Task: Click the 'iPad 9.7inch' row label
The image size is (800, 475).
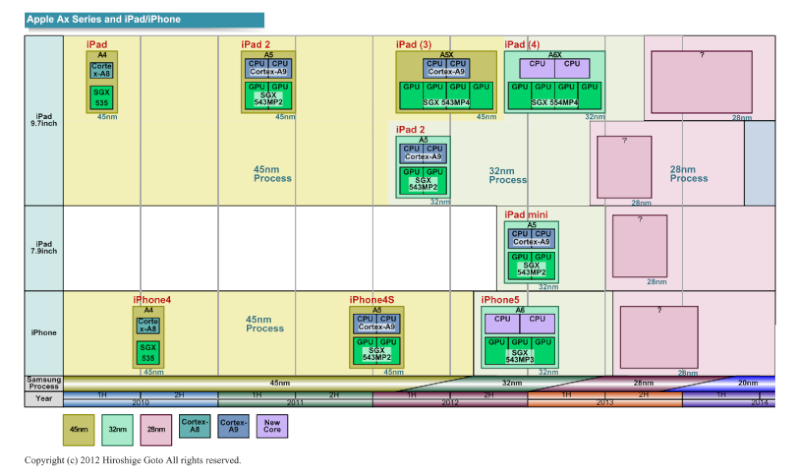Action: 44,120
